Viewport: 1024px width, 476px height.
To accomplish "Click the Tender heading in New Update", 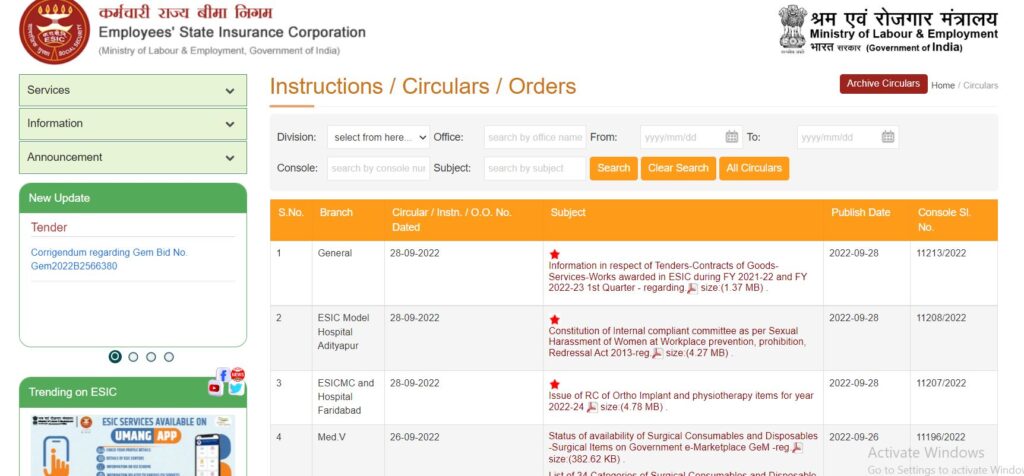I will coord(49,227).
